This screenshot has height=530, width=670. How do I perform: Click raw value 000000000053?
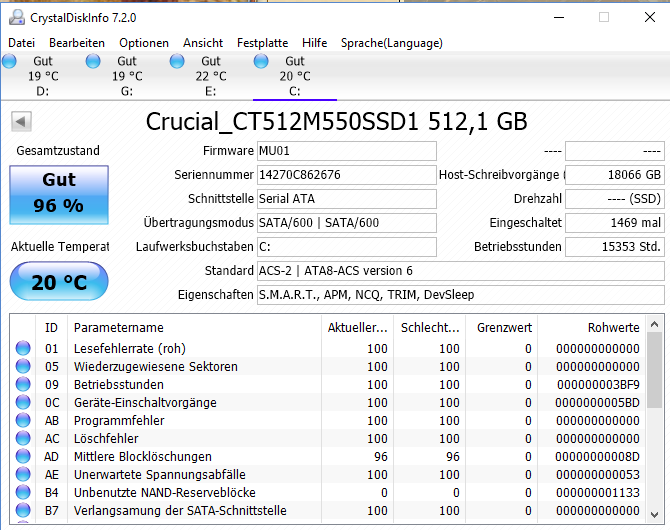click(x=598, y=474)
